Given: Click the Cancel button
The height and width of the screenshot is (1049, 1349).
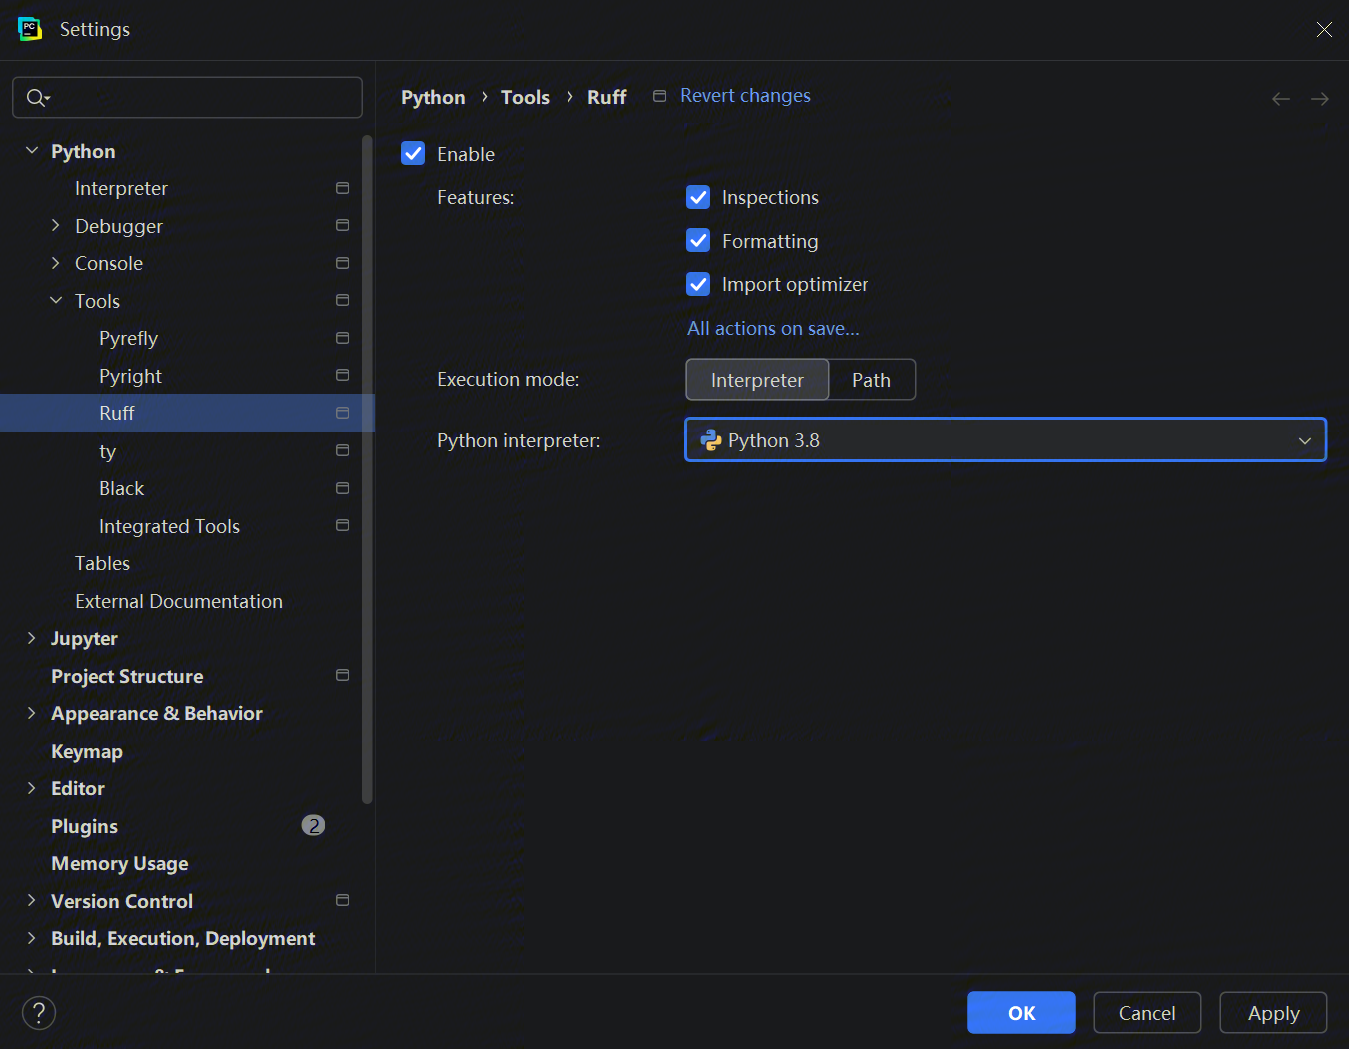Looking at the screenshot, I should (x=1147, y=1013).
